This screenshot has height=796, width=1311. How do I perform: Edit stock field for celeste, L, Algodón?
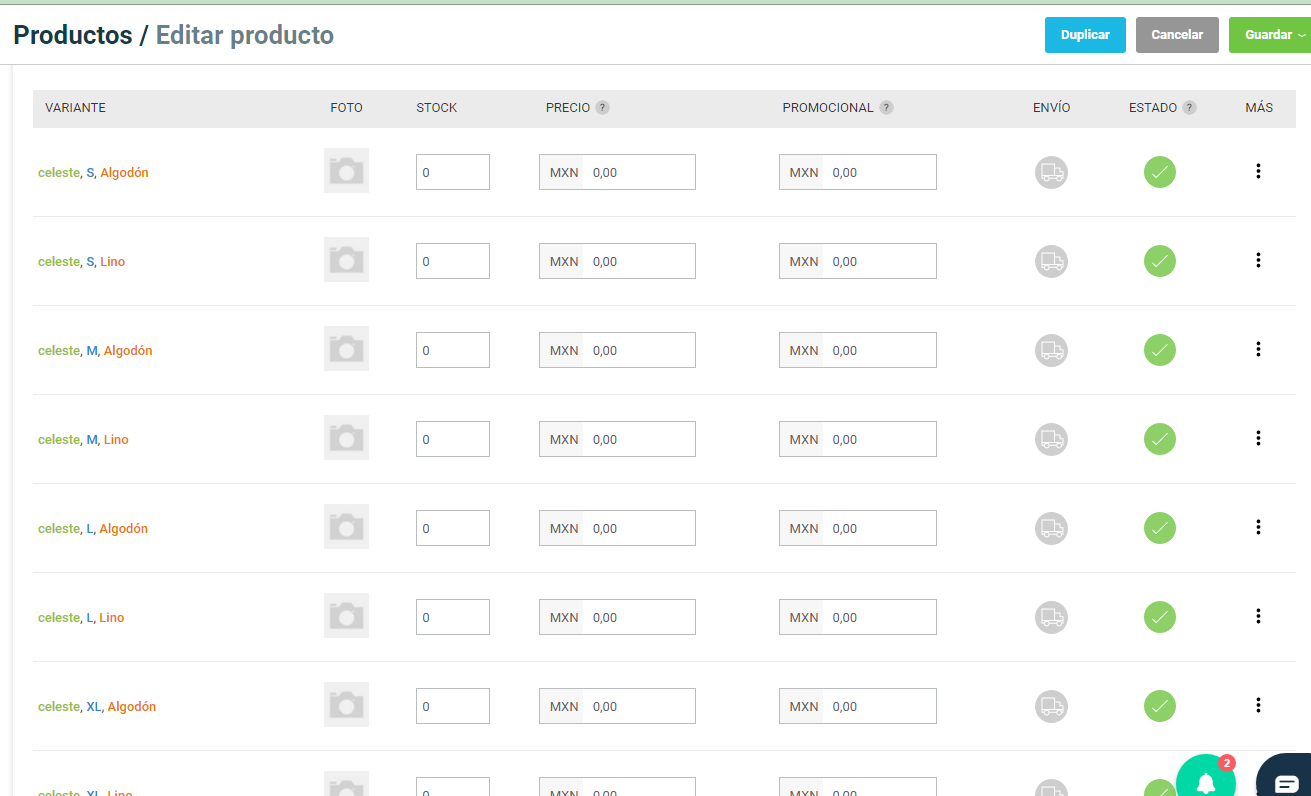pos(453,528)
